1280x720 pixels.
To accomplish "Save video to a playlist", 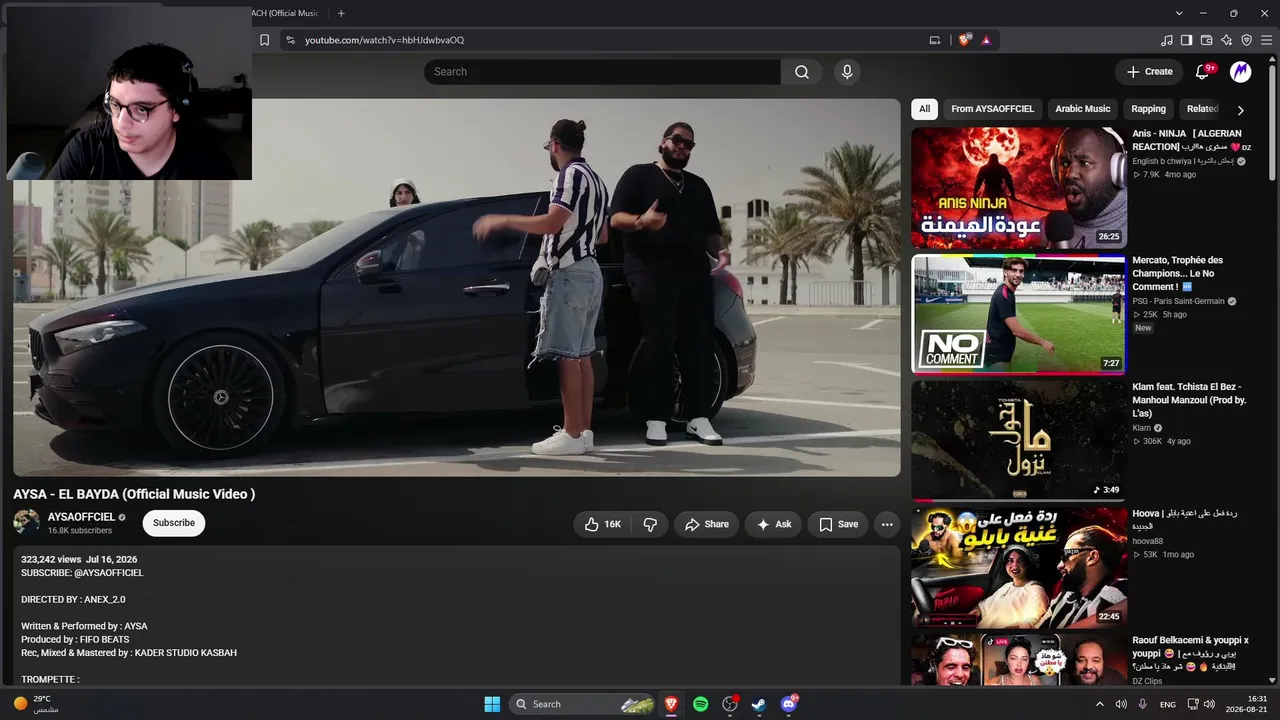I will point(838,524).
